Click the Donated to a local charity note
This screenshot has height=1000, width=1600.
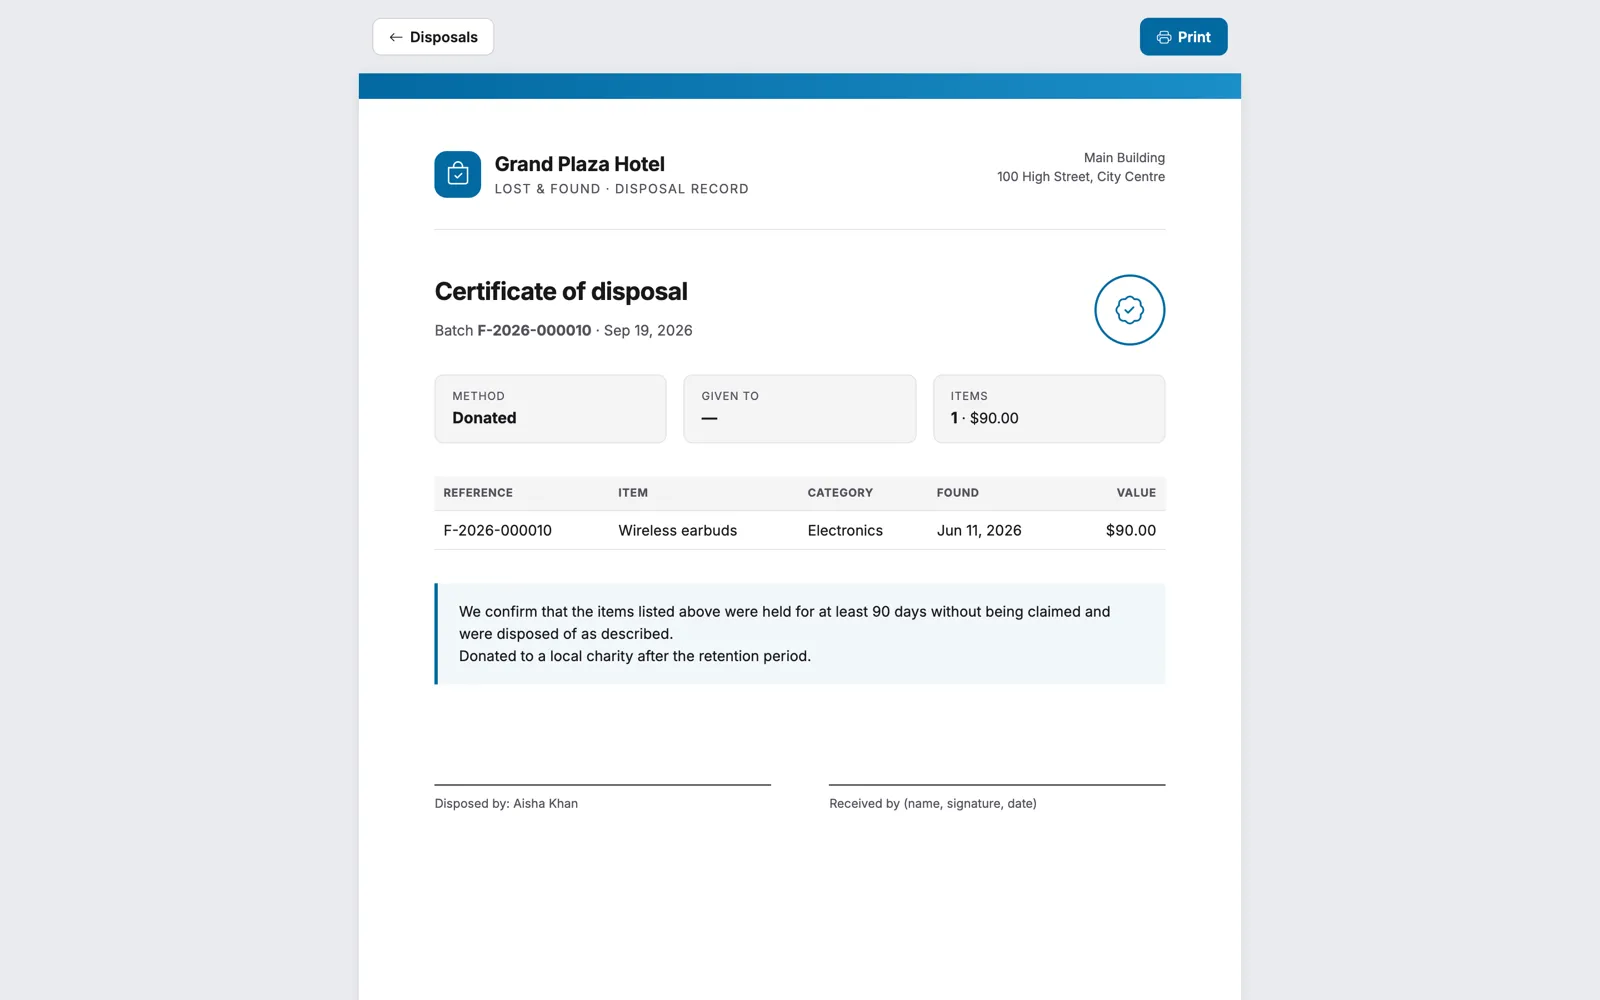pyautogui.click(x=635, y=656)
